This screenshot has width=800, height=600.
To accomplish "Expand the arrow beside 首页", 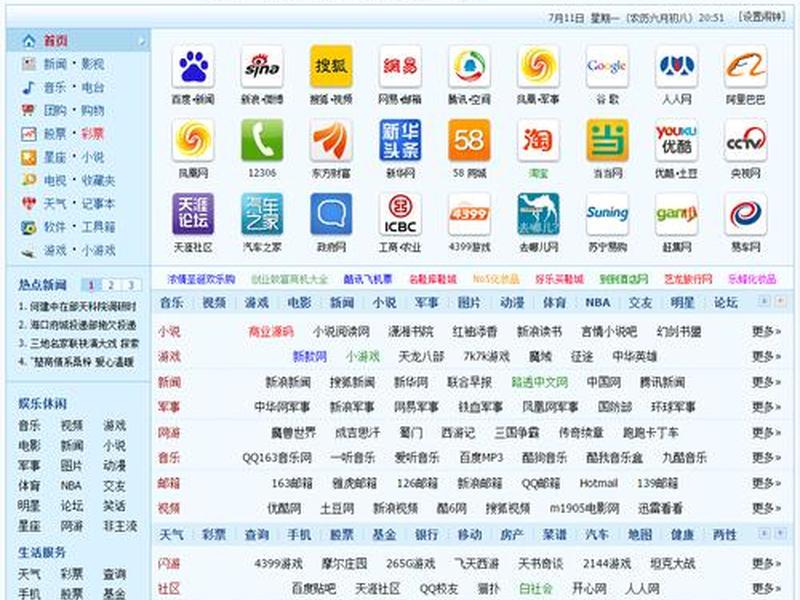I will (x=141, y=41).
